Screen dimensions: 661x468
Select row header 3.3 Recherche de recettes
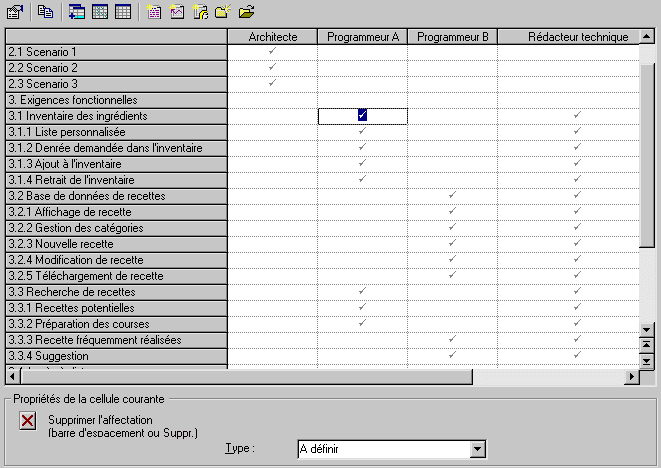point(115,292)
